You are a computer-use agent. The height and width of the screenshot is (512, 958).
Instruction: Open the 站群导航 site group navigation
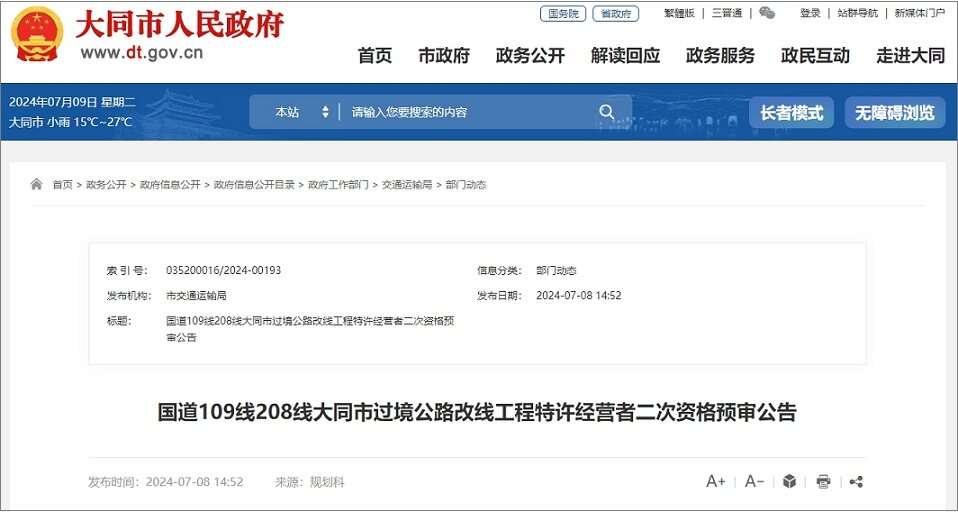point(857,13)
